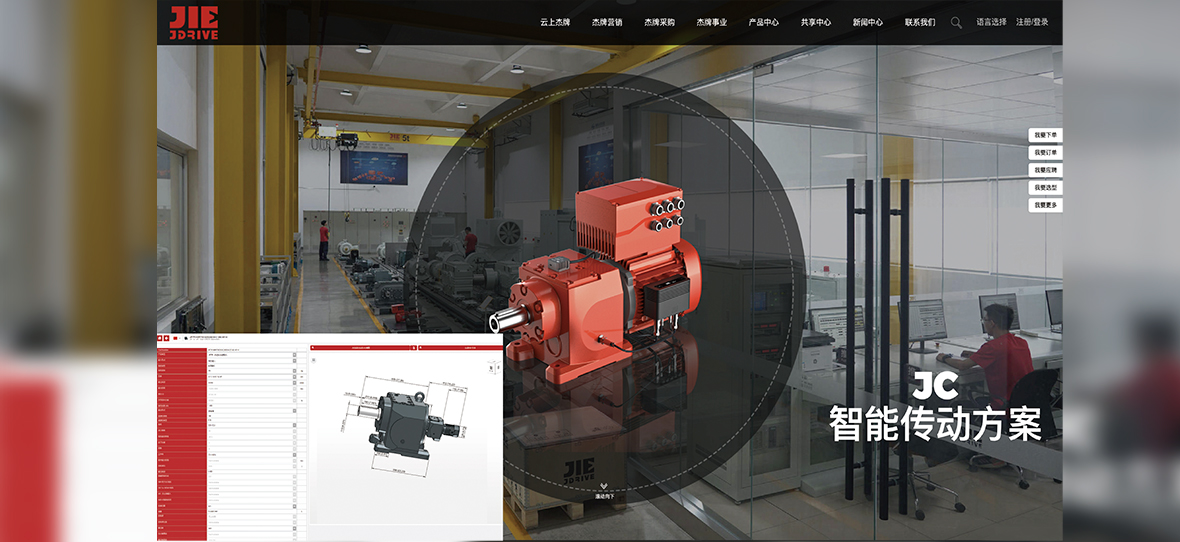1180x542 pixels.
Task: Go to 产品中心 in navigation
Action: (x=763, y=22)
